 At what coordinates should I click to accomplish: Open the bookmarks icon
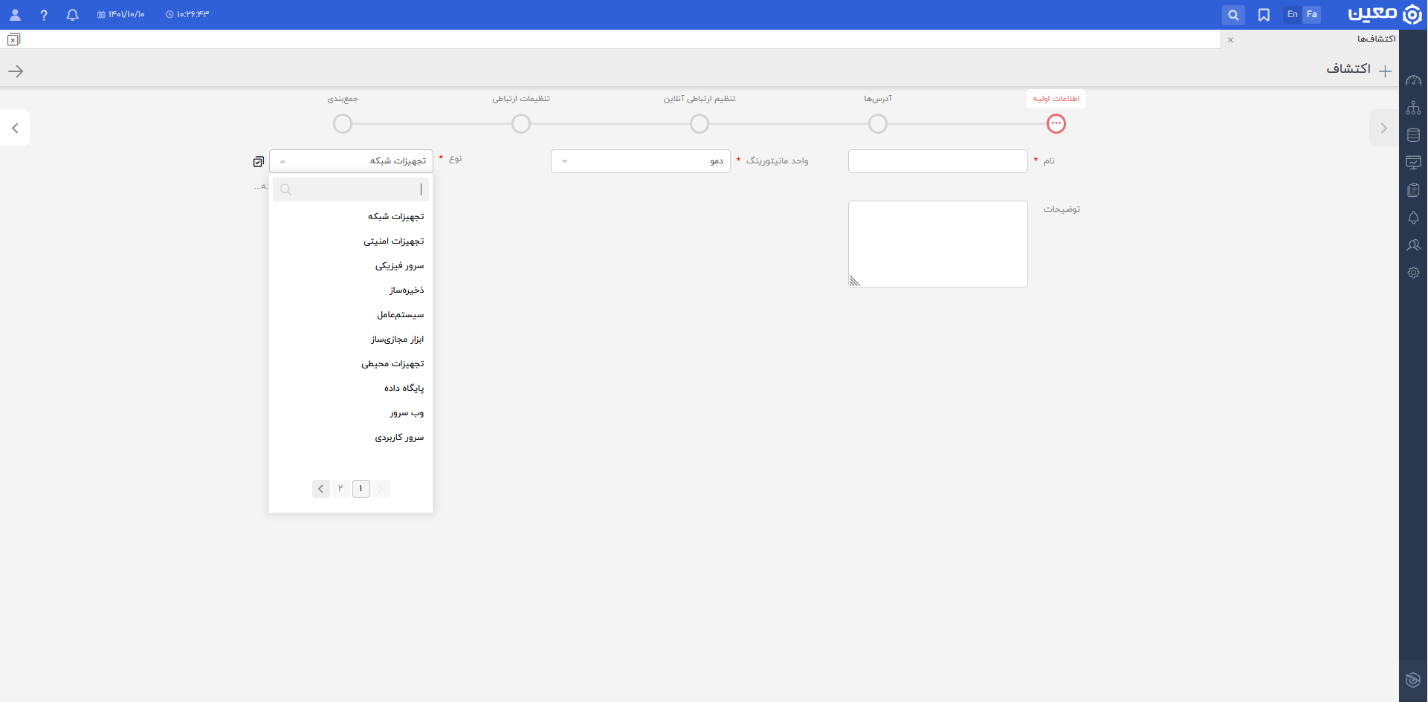click(1264, 15)
